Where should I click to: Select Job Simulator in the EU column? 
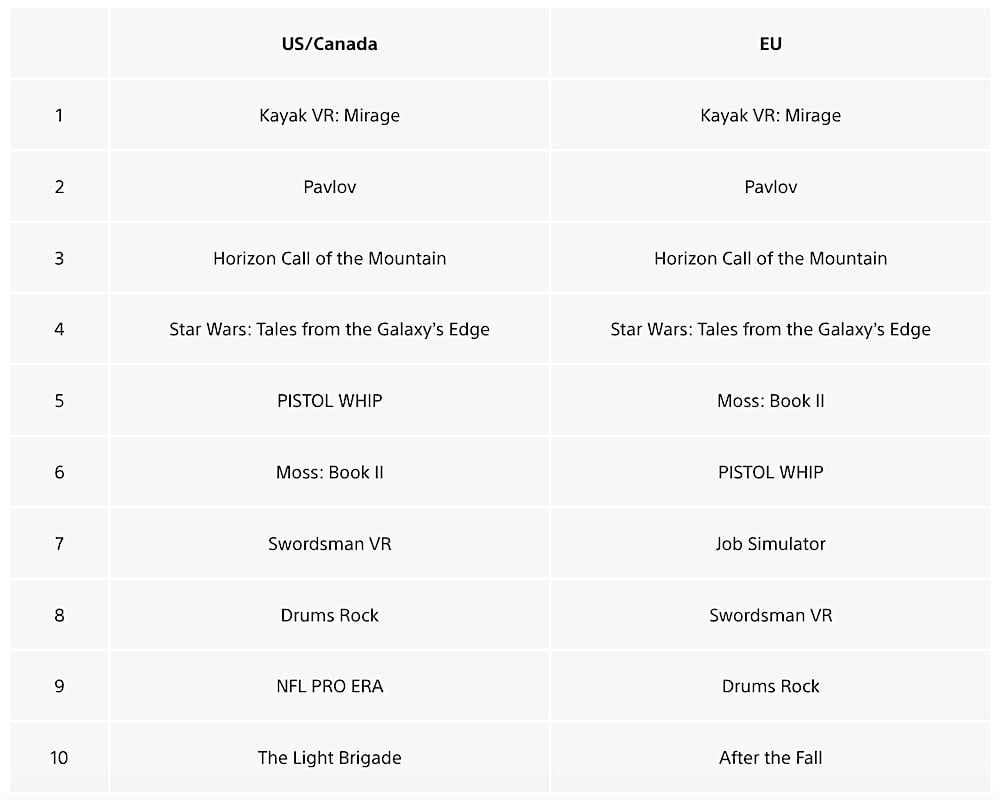770,544
